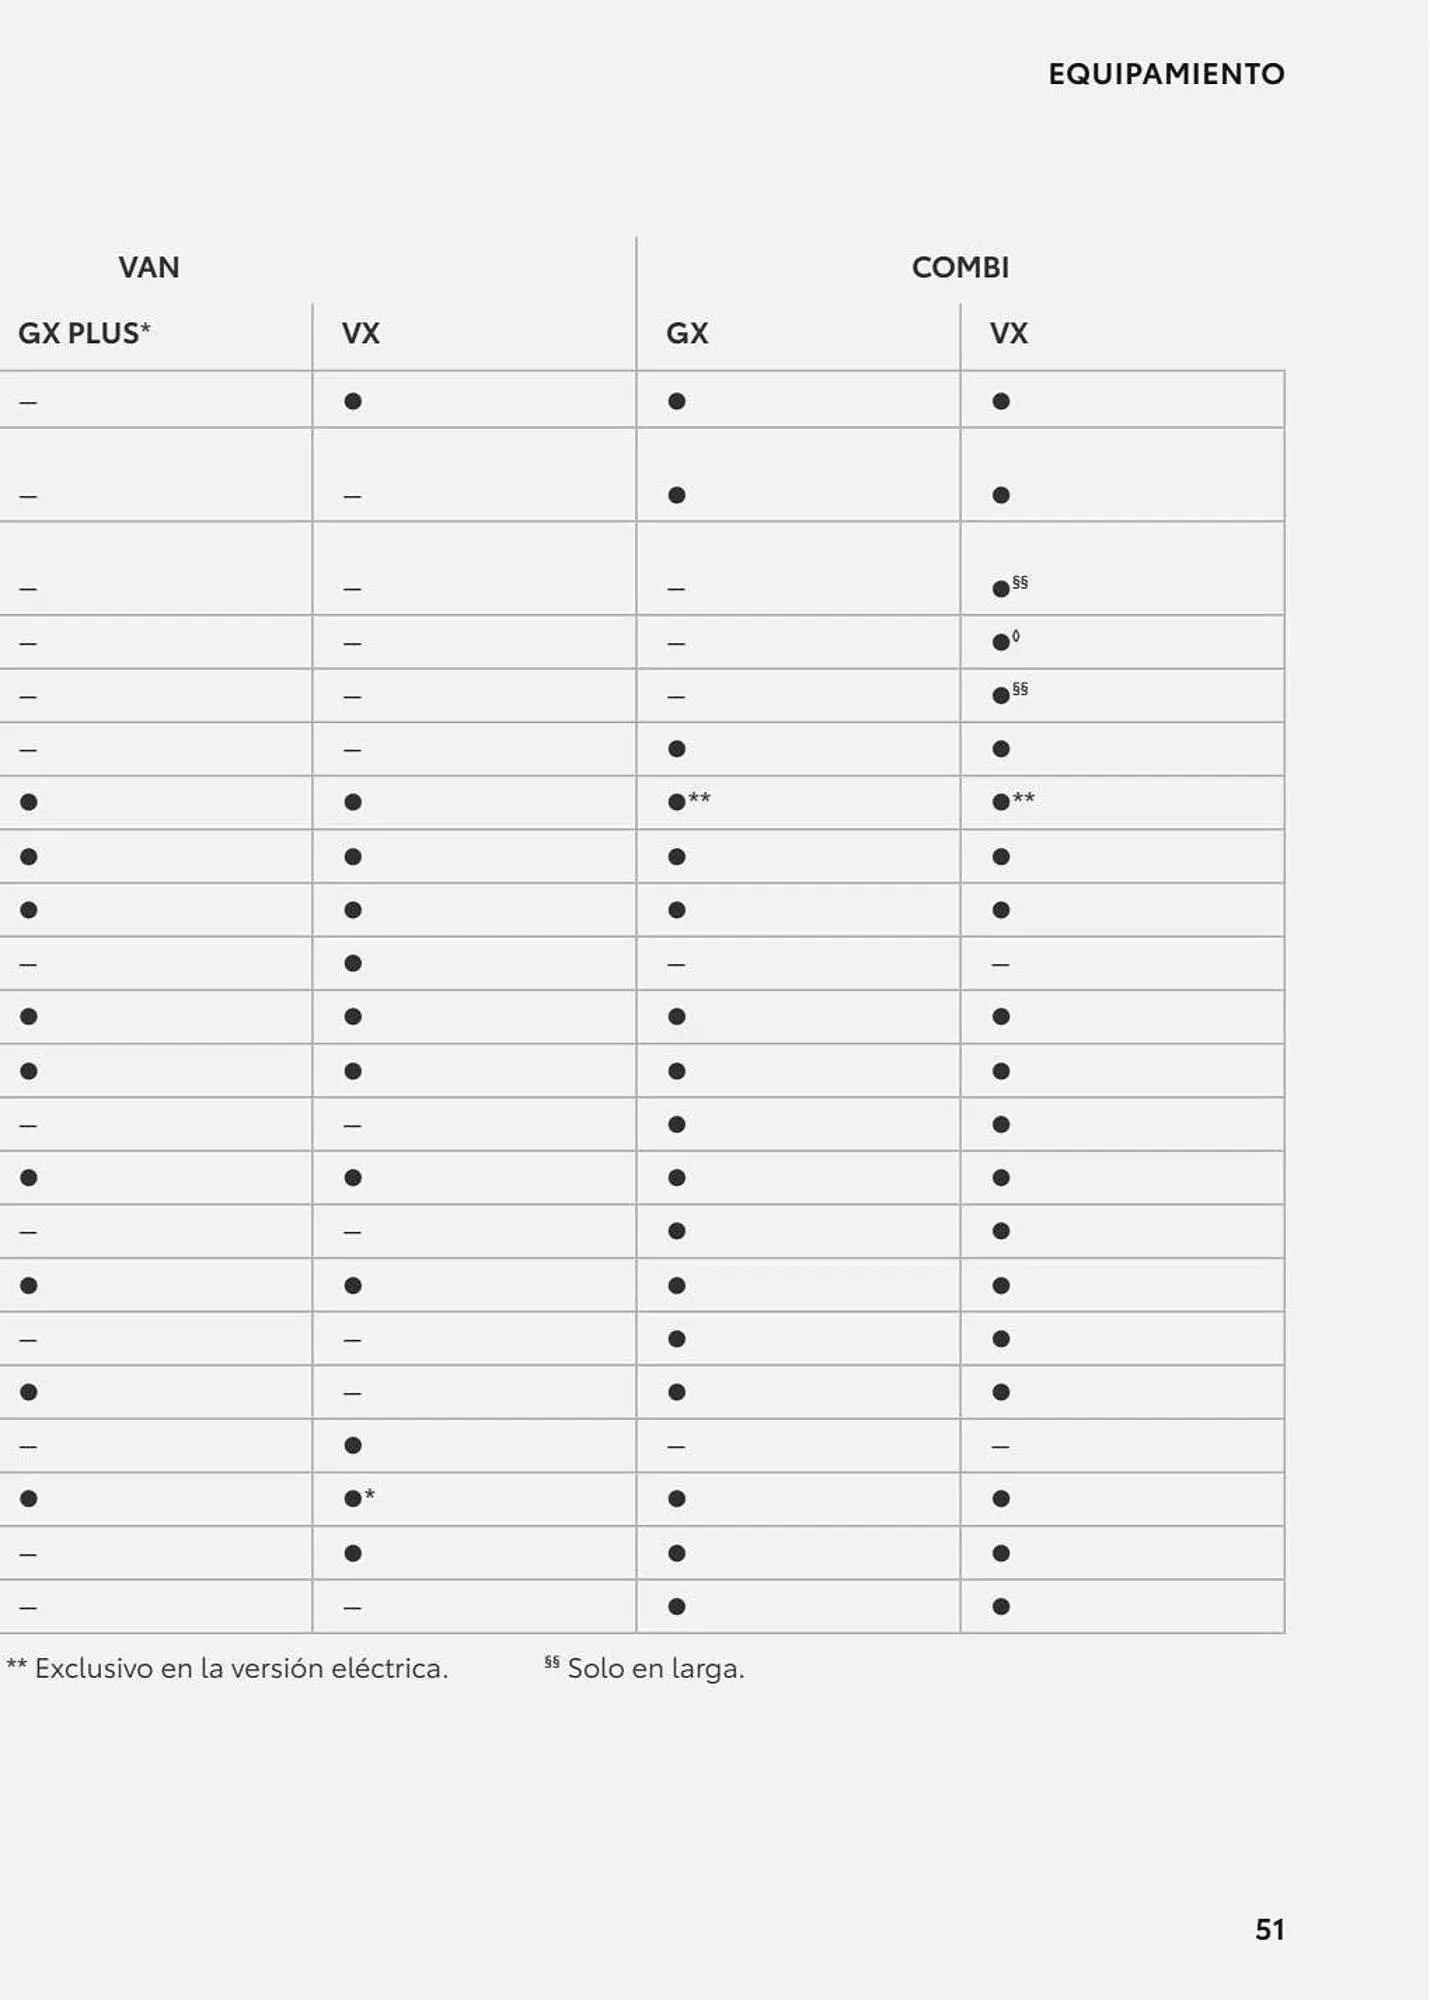Click the bullet marked with diamond superscript
Image resolution: width=1430 pixels, height=2000 pixels.
click(x=1001, y=642)
